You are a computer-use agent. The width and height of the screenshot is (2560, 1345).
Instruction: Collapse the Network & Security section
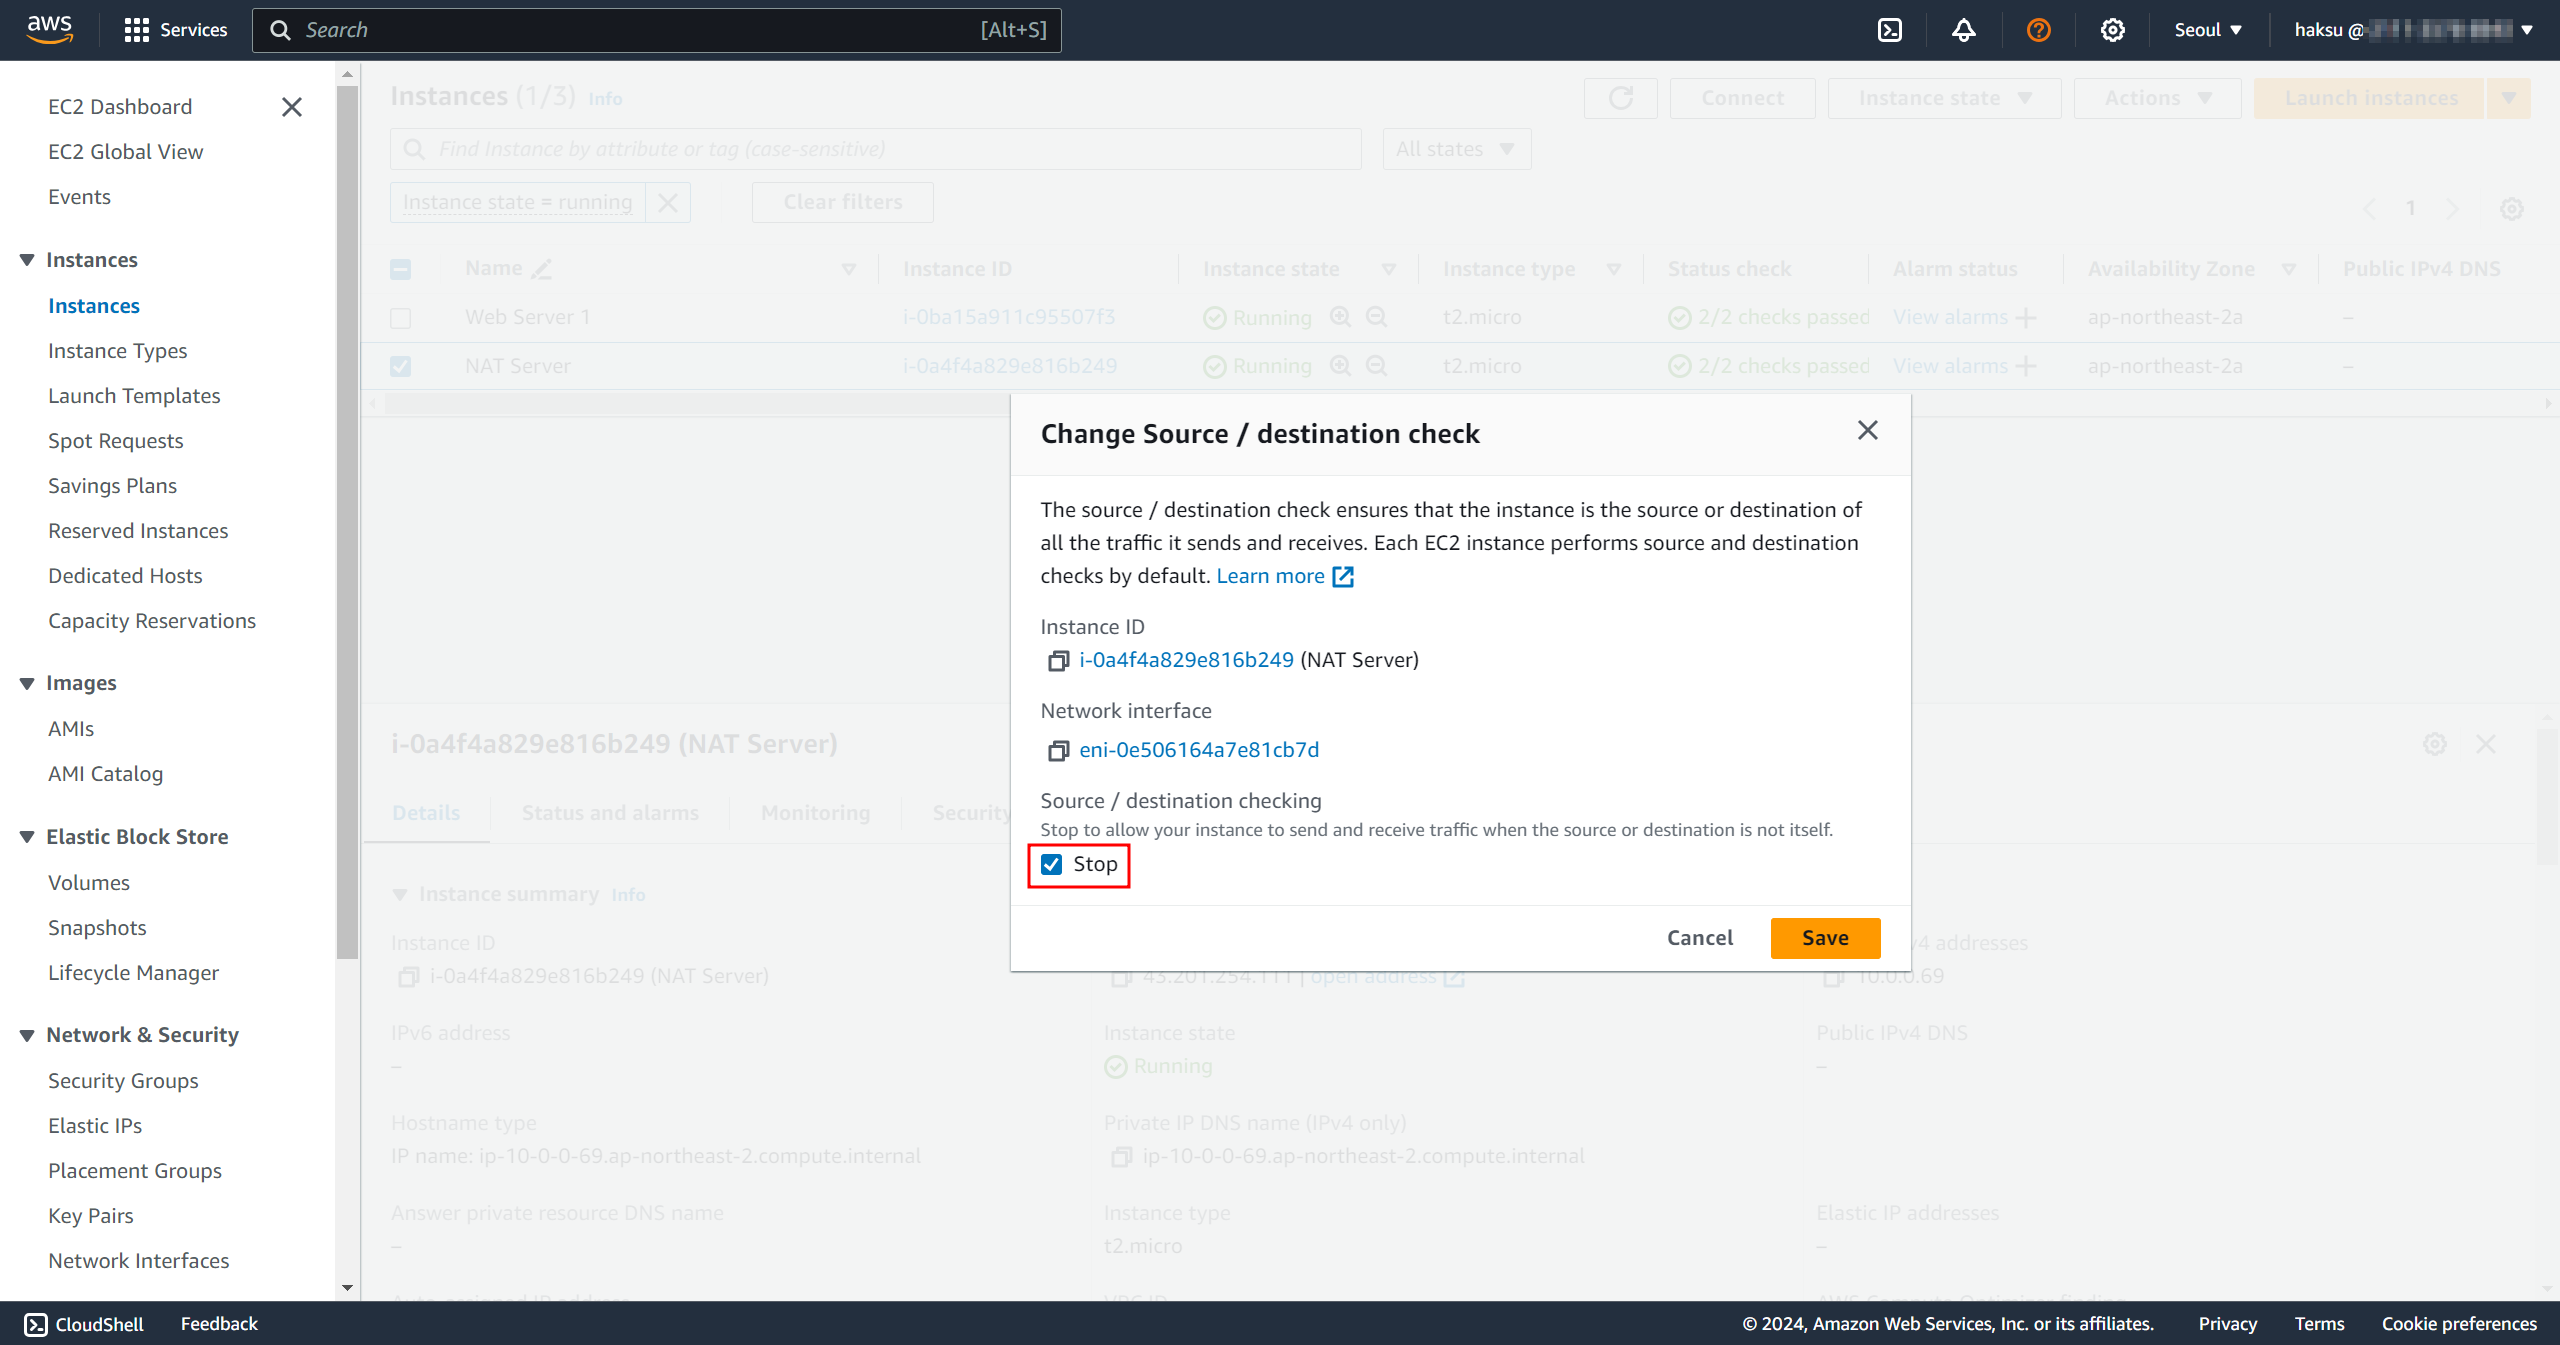[27, 1035]
